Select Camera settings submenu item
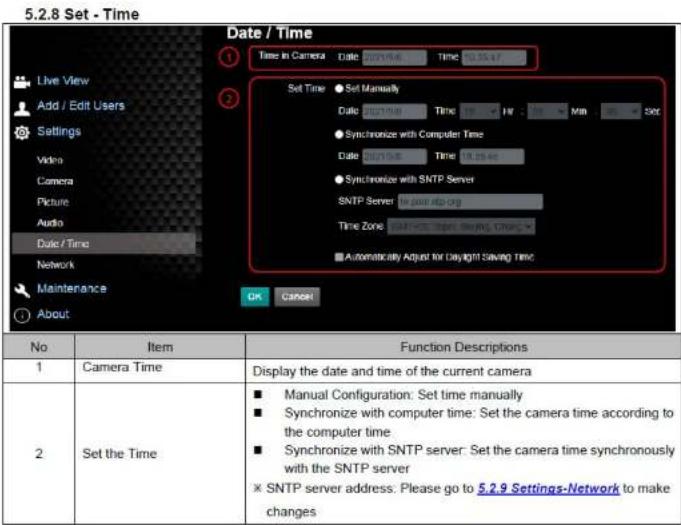The image size is (681, 525). tap(55, 181)
